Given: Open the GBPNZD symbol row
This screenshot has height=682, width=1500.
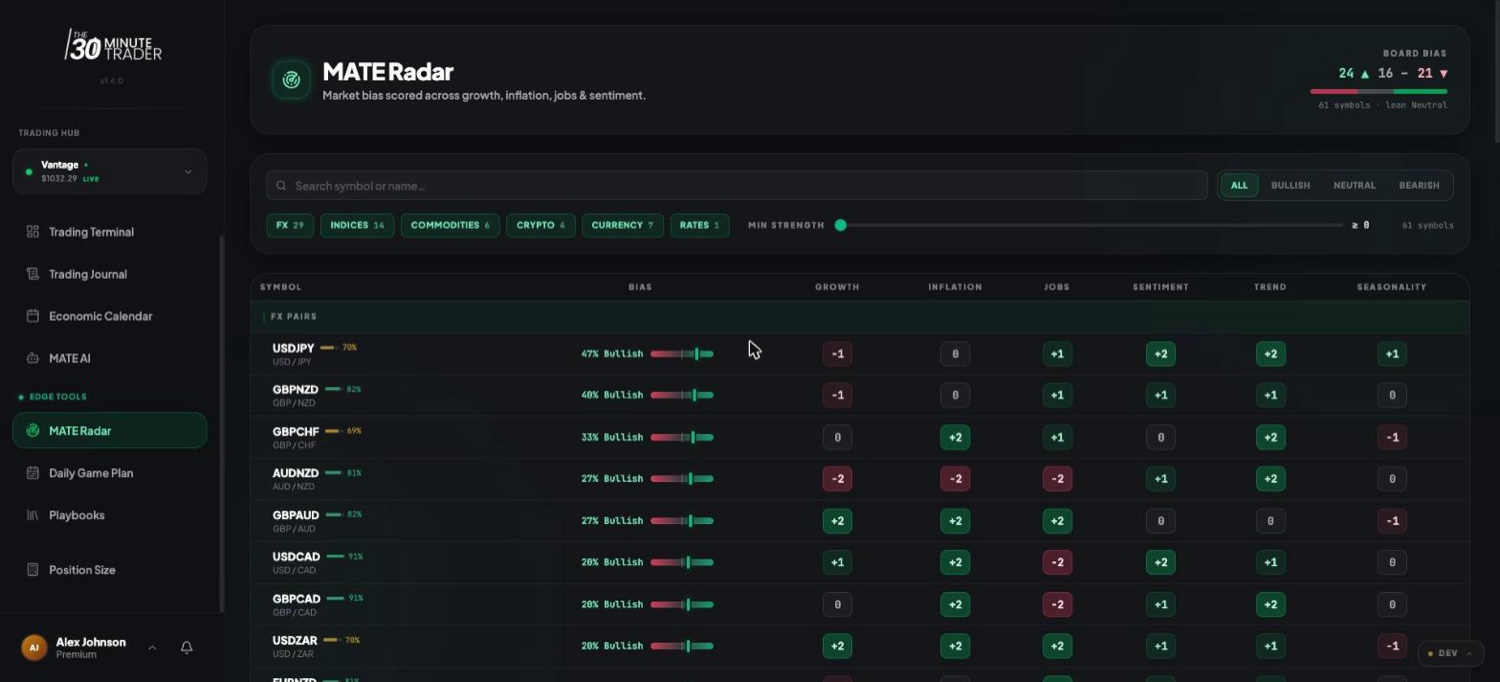Looking at the screenshot, I should coord(860,396).
